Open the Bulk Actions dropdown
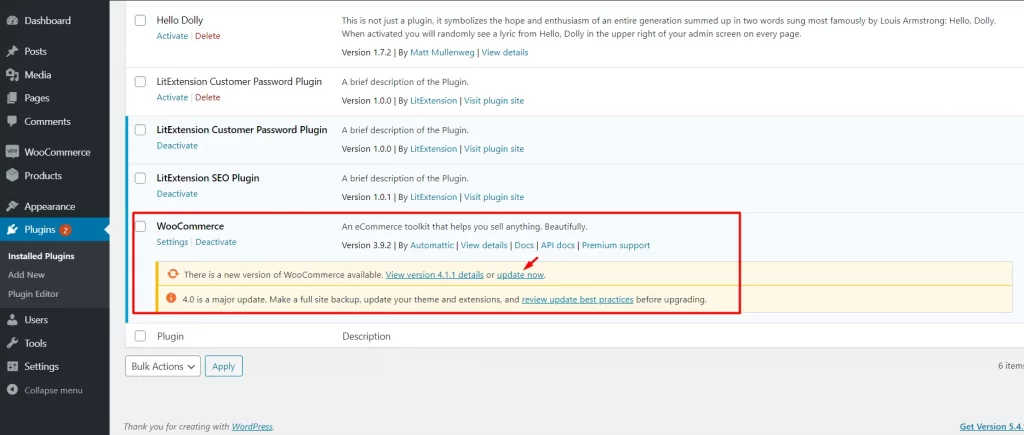This screenshot has height=435, width=1024. 163,366
